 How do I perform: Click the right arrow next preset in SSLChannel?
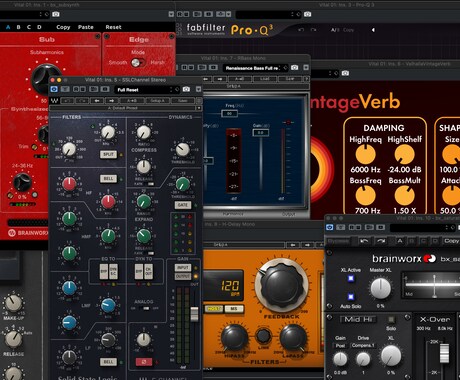click(111, 100)
